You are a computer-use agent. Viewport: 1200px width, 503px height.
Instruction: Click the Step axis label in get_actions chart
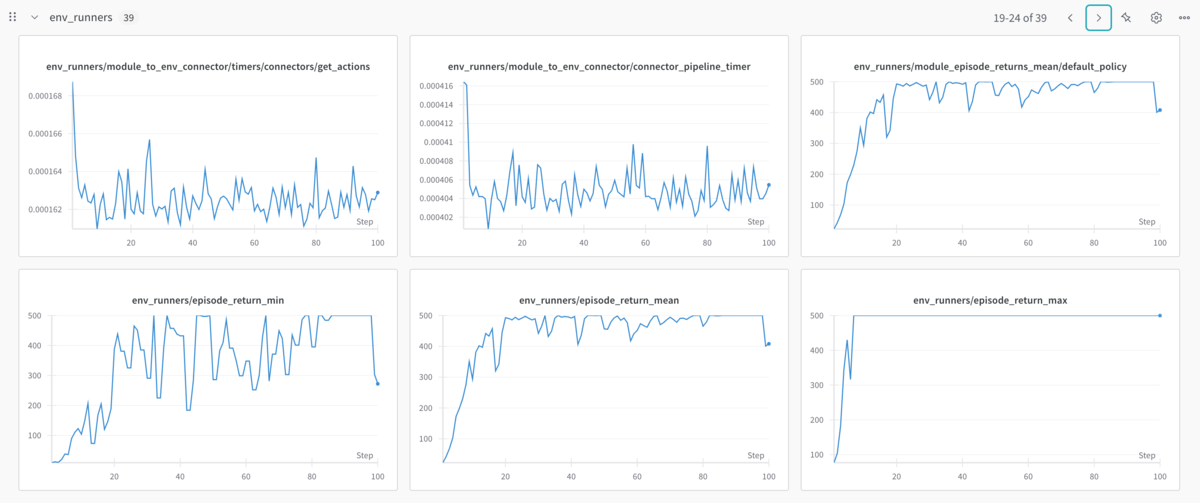[364, 222]
